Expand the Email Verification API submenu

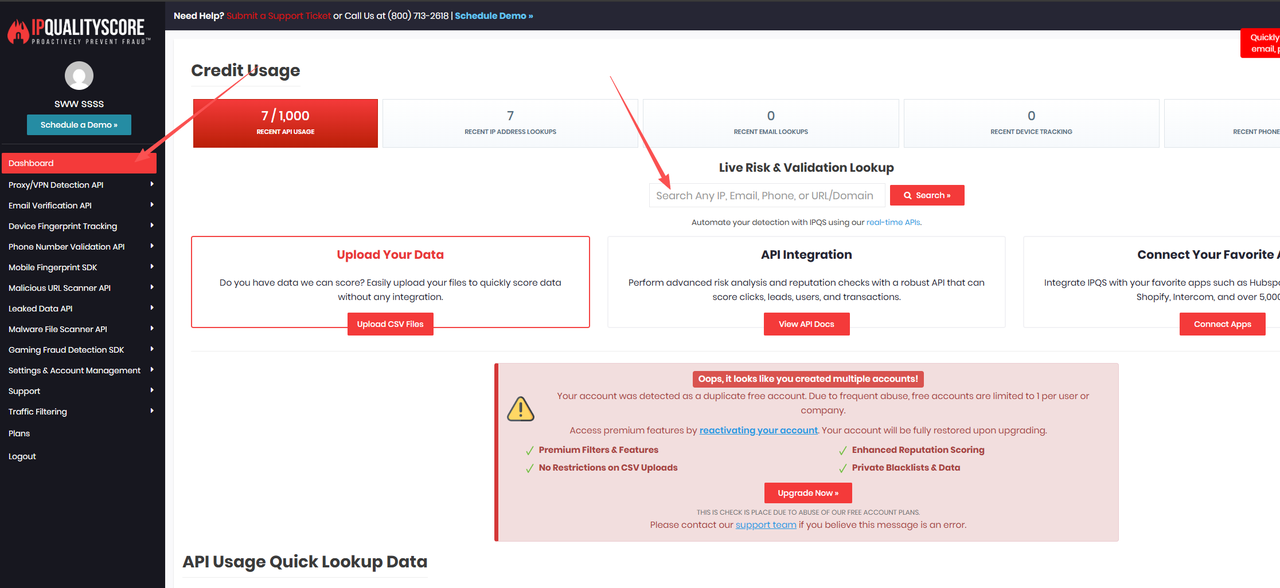[80, 206]
